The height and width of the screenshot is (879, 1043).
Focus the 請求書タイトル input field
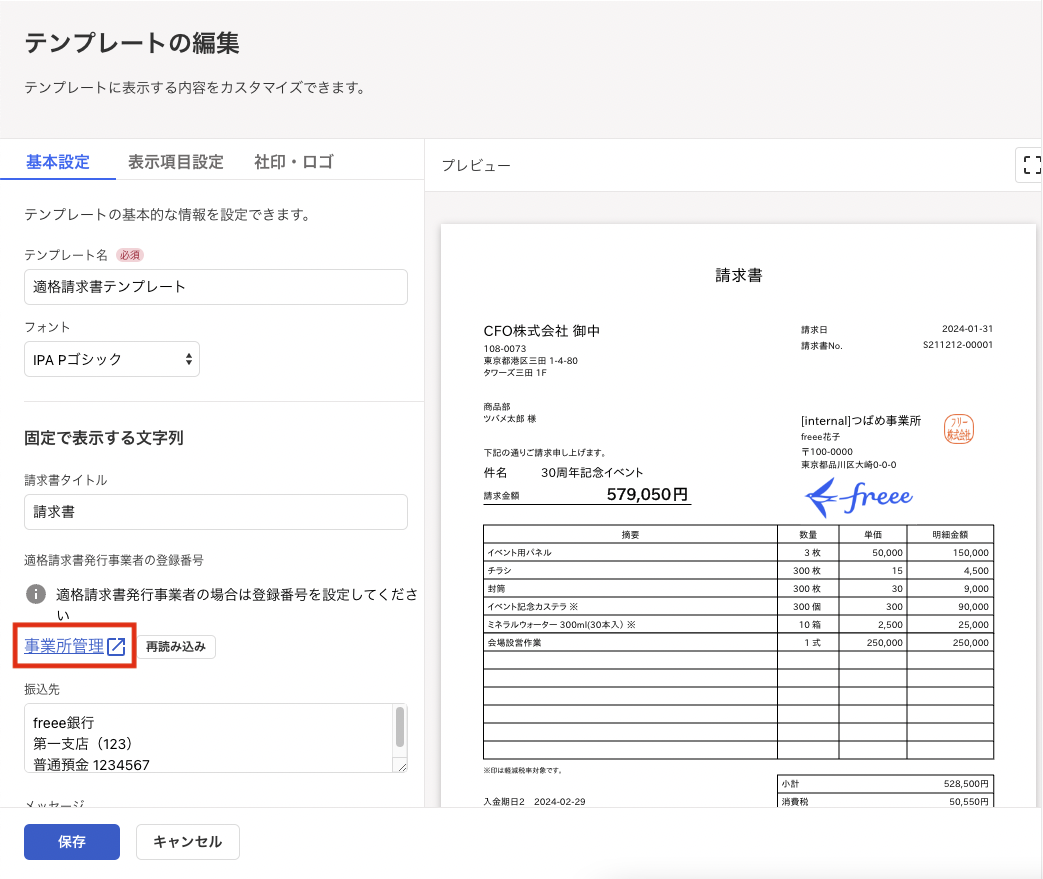click(216, 512)
